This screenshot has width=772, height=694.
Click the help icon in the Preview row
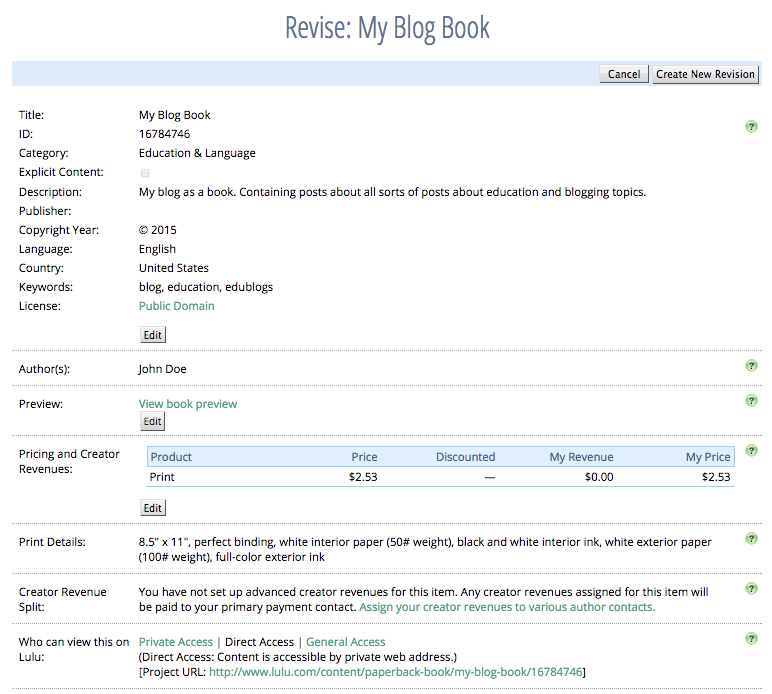click(x=751, y=401)
